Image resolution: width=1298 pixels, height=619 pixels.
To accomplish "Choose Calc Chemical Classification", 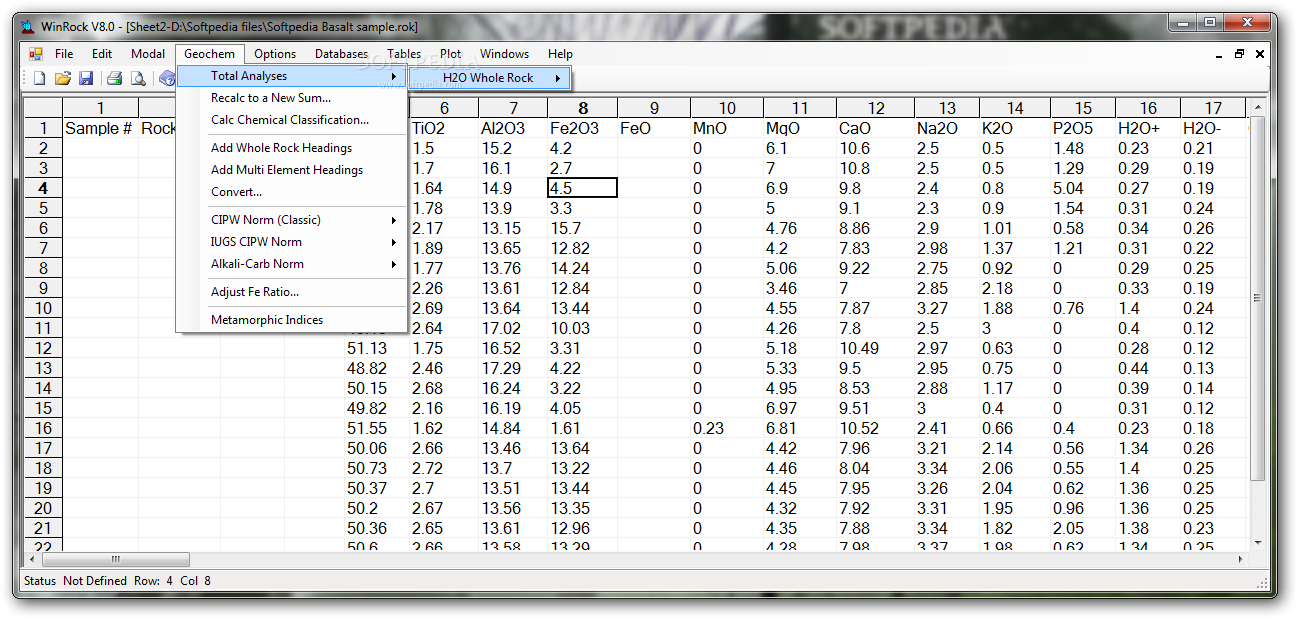I will [291, 120].
